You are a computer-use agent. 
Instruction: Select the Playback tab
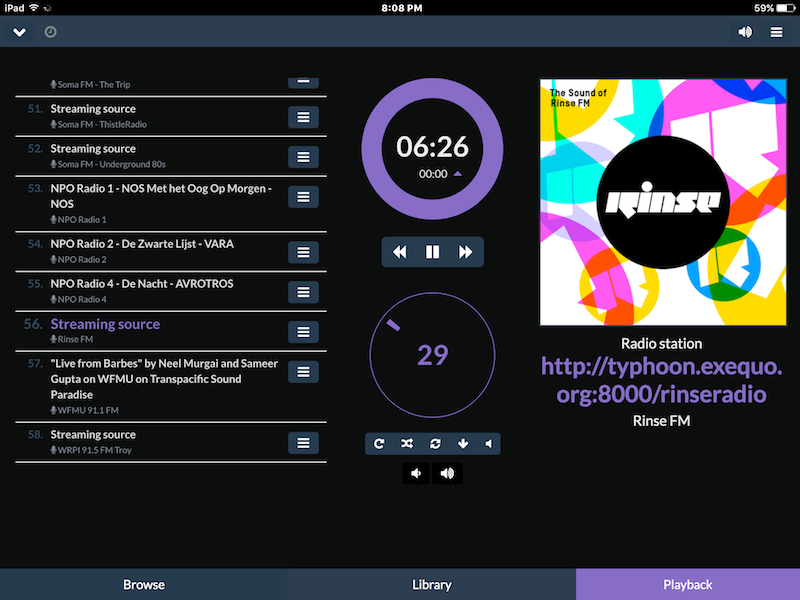(x=688, y=584)
